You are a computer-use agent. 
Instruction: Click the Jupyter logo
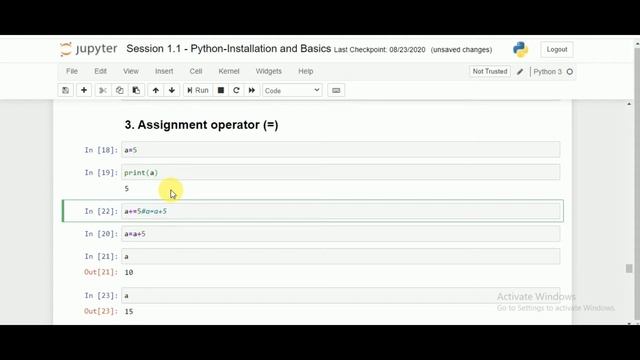(89, 49)
